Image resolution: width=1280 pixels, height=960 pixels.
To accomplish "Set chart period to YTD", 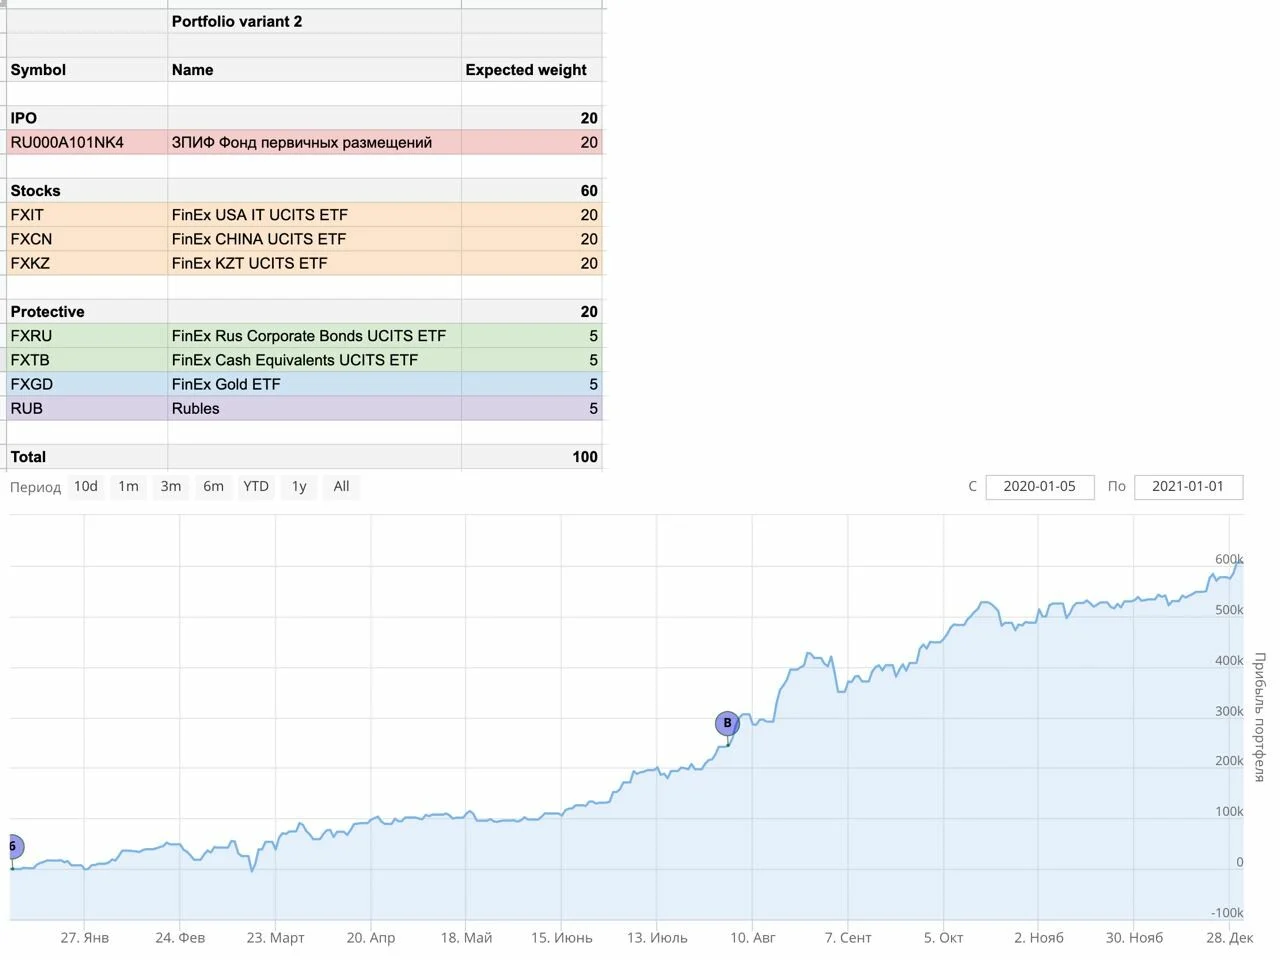I will 256,487.
